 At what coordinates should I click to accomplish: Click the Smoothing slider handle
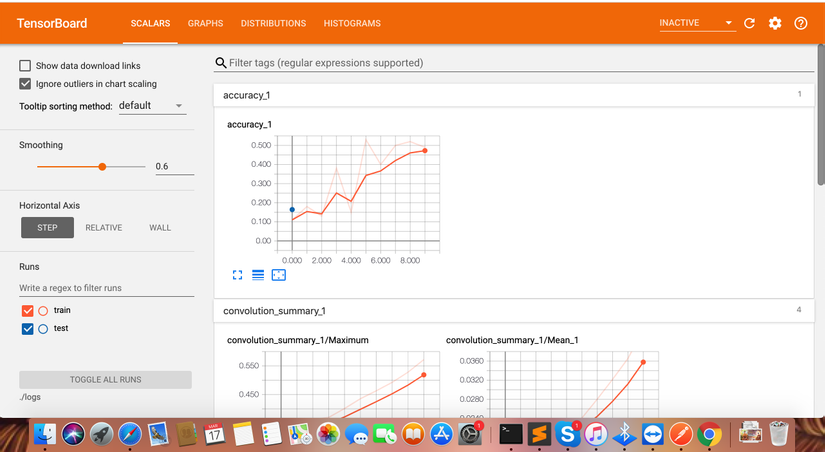tap(102, 167)
